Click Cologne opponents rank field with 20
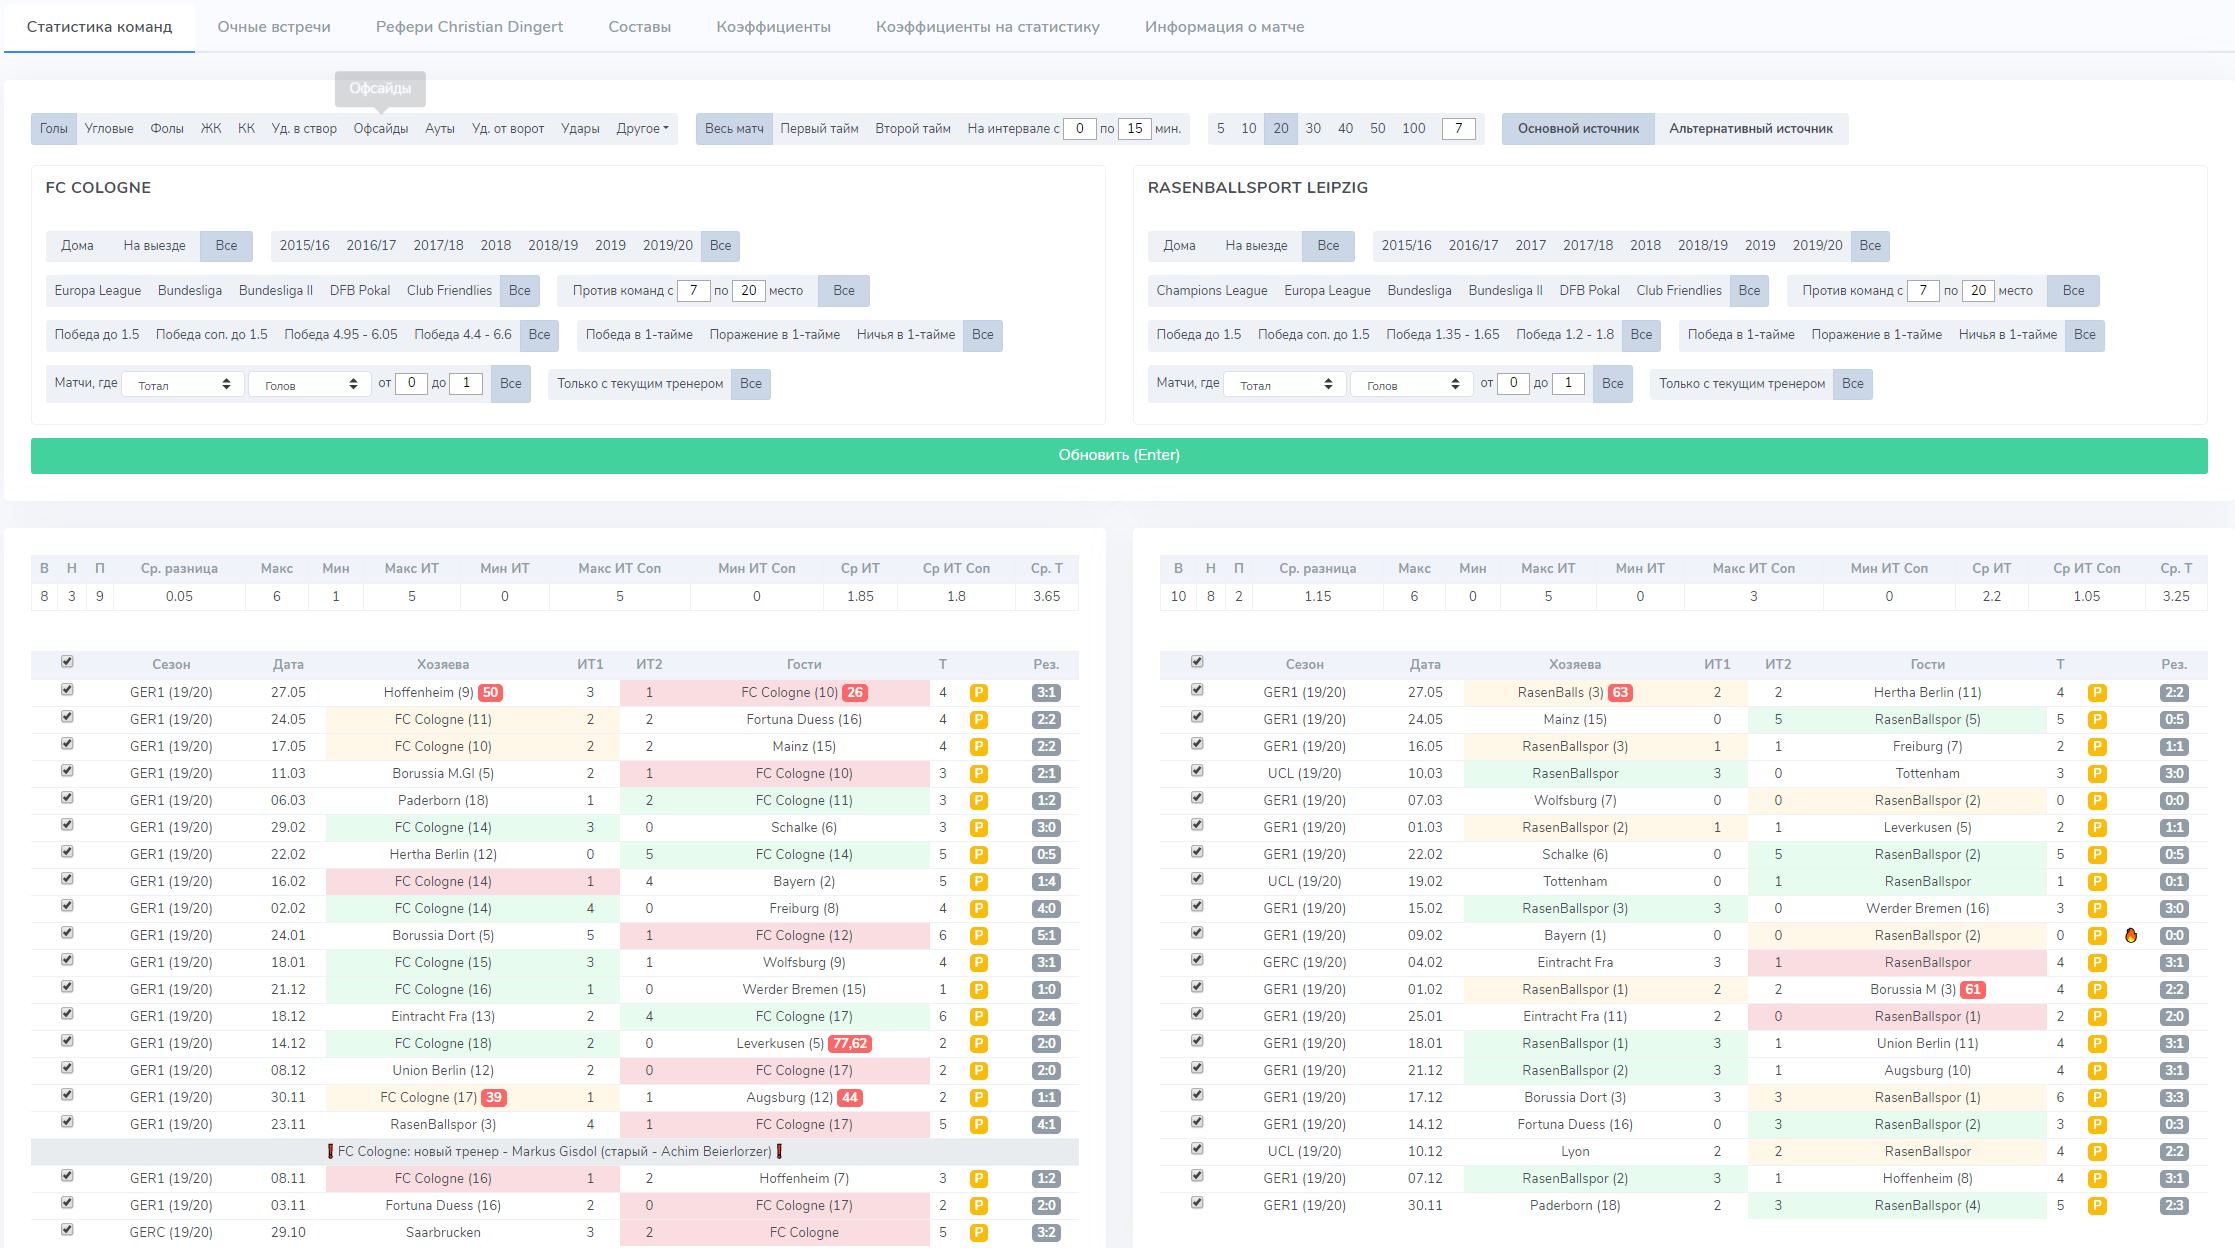The height and width of the screenshot is (1248, 2235). click(749, 290)
